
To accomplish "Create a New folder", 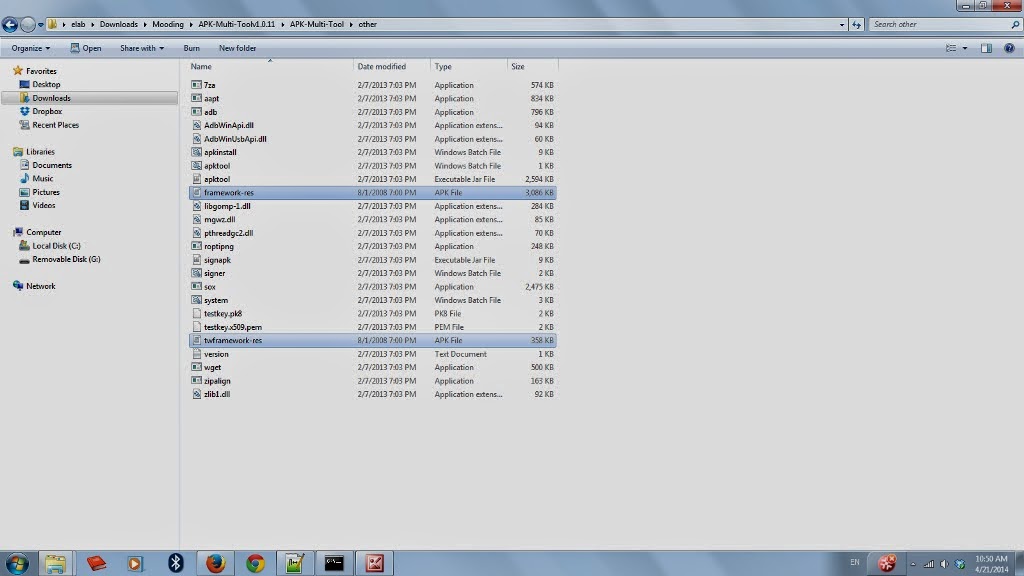I will click(237, 47).
